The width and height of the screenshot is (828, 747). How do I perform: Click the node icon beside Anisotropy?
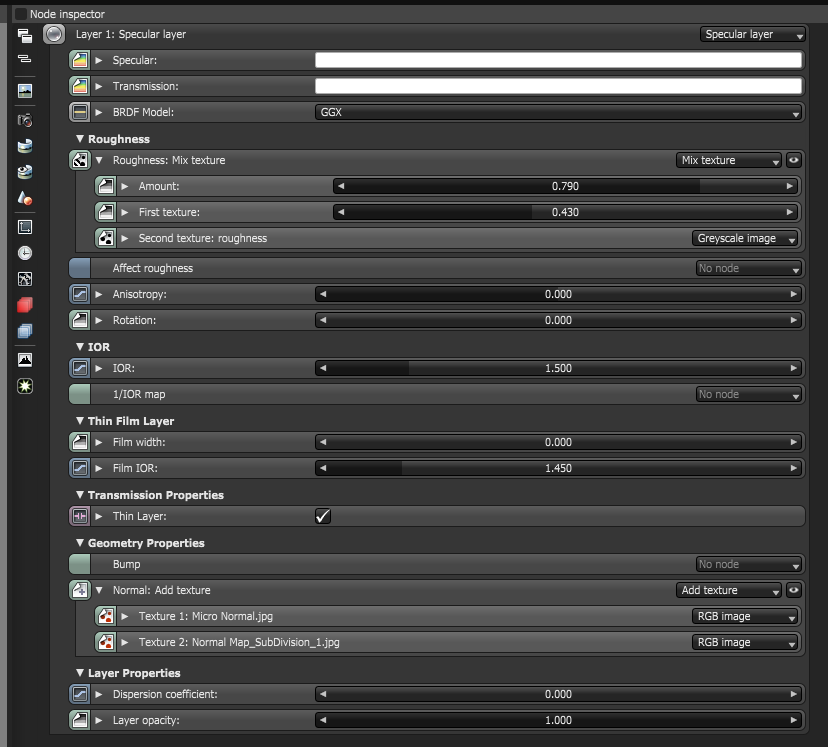point(80,294)
